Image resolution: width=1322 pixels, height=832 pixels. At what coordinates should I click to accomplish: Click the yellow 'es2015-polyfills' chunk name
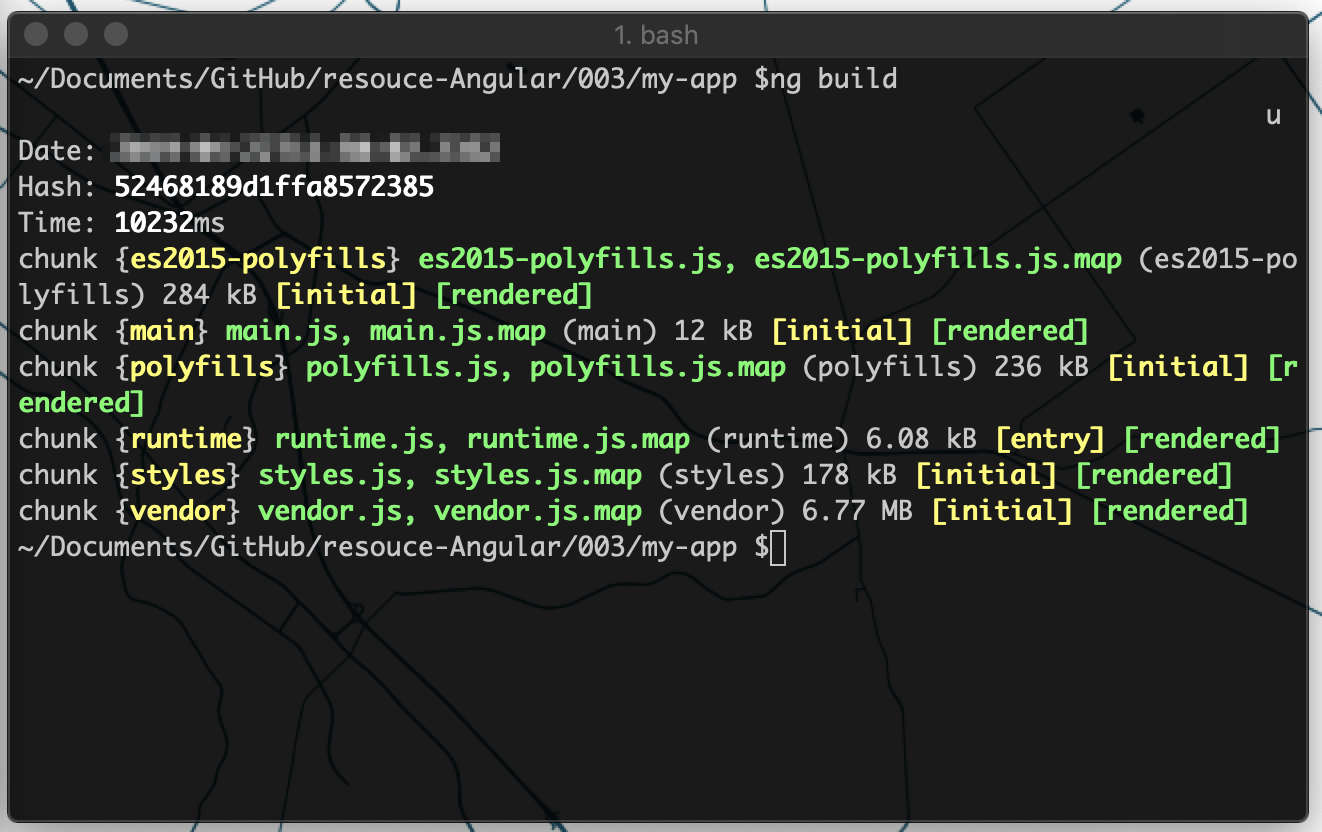[x=259, y=259]
